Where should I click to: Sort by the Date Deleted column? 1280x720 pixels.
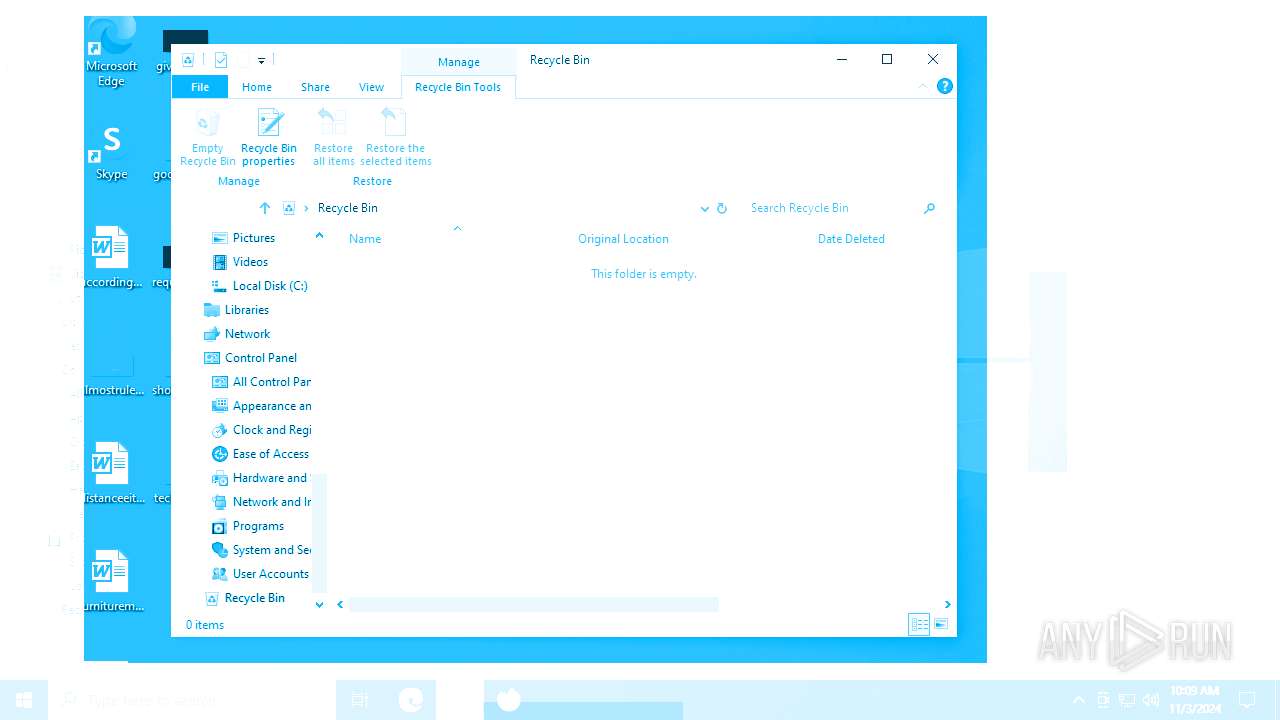coord(851,239)
